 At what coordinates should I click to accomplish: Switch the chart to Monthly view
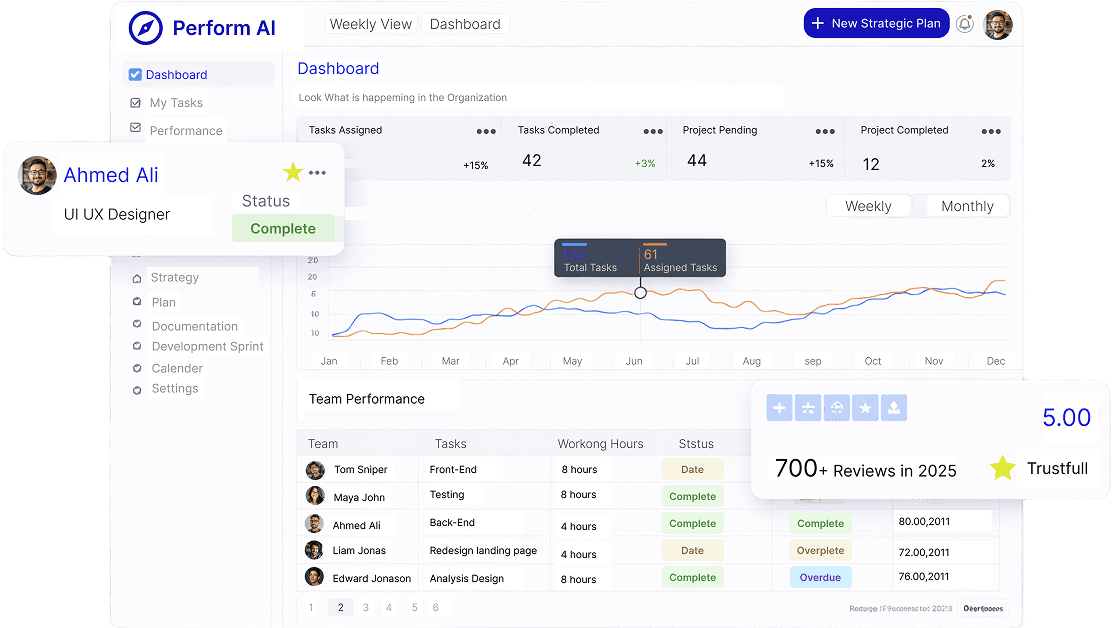967,205
